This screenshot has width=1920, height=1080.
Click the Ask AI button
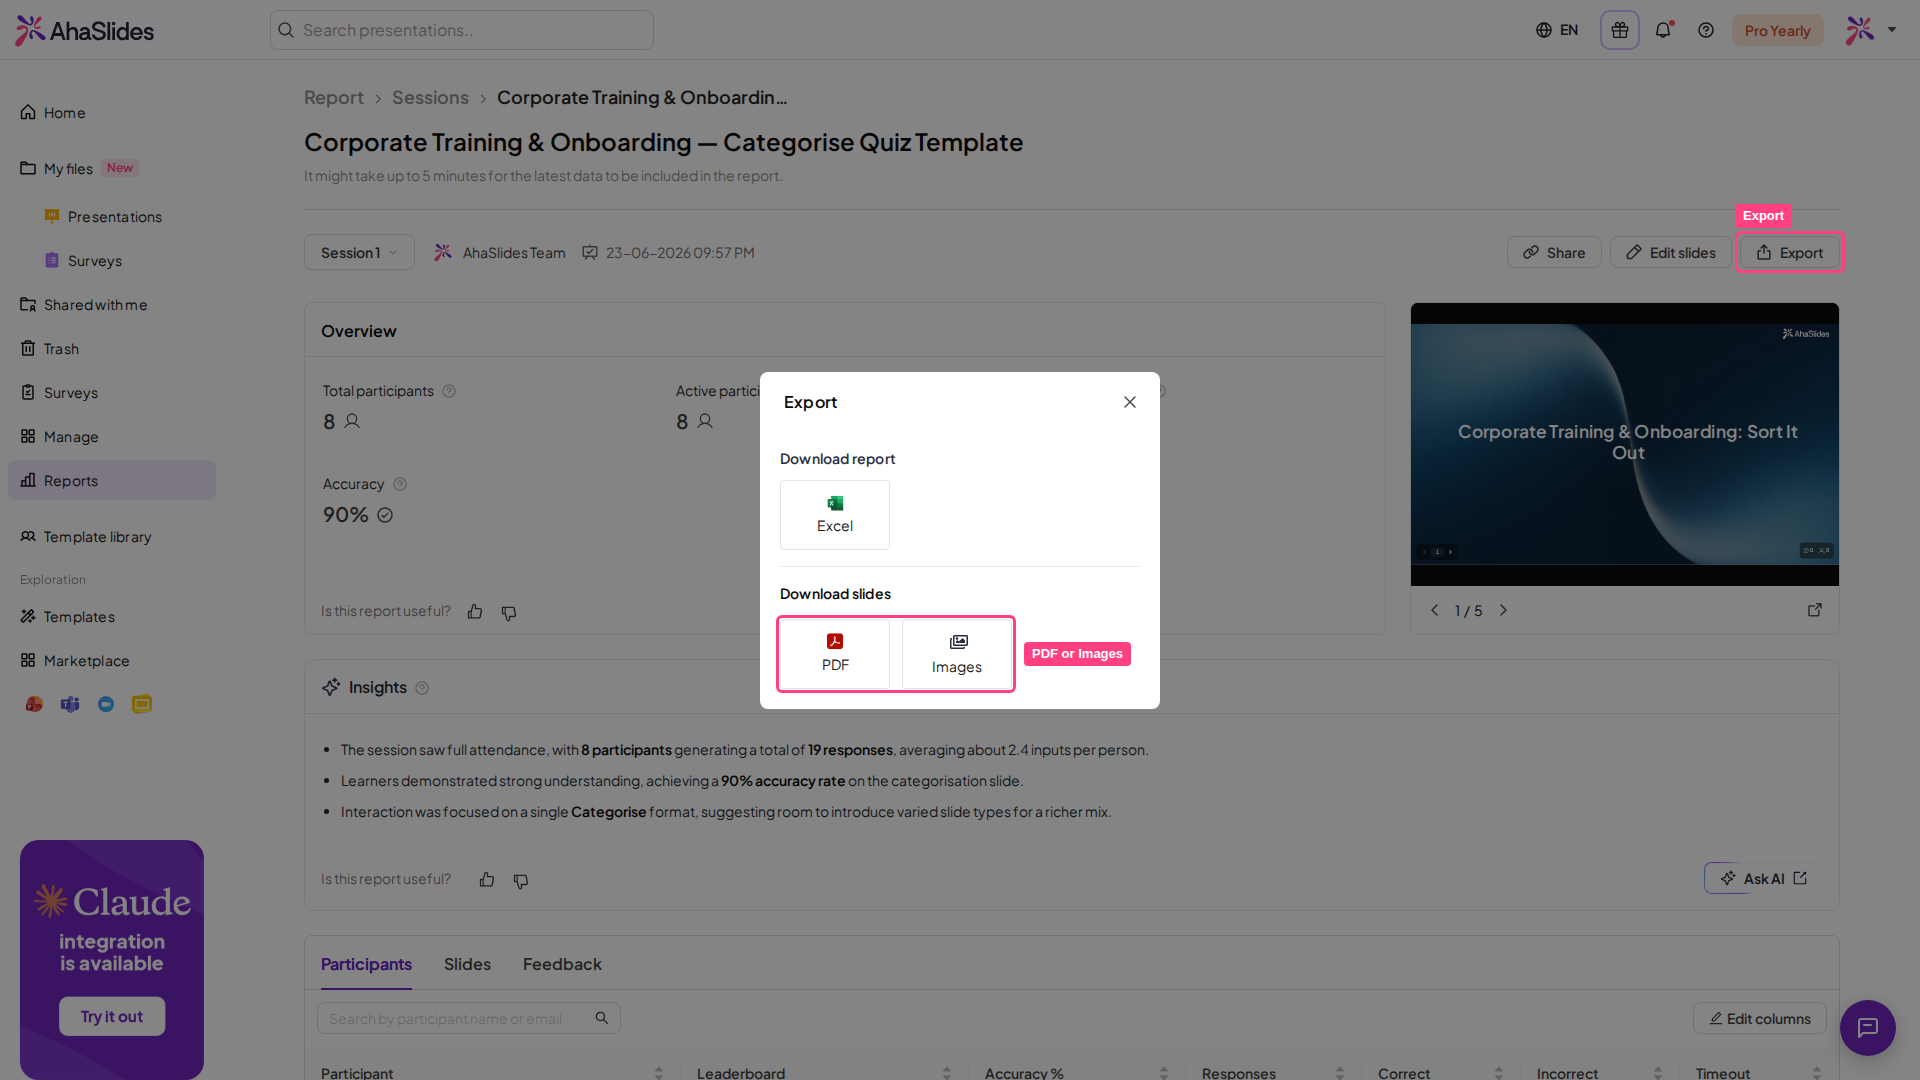click(x=1762, y=878)
